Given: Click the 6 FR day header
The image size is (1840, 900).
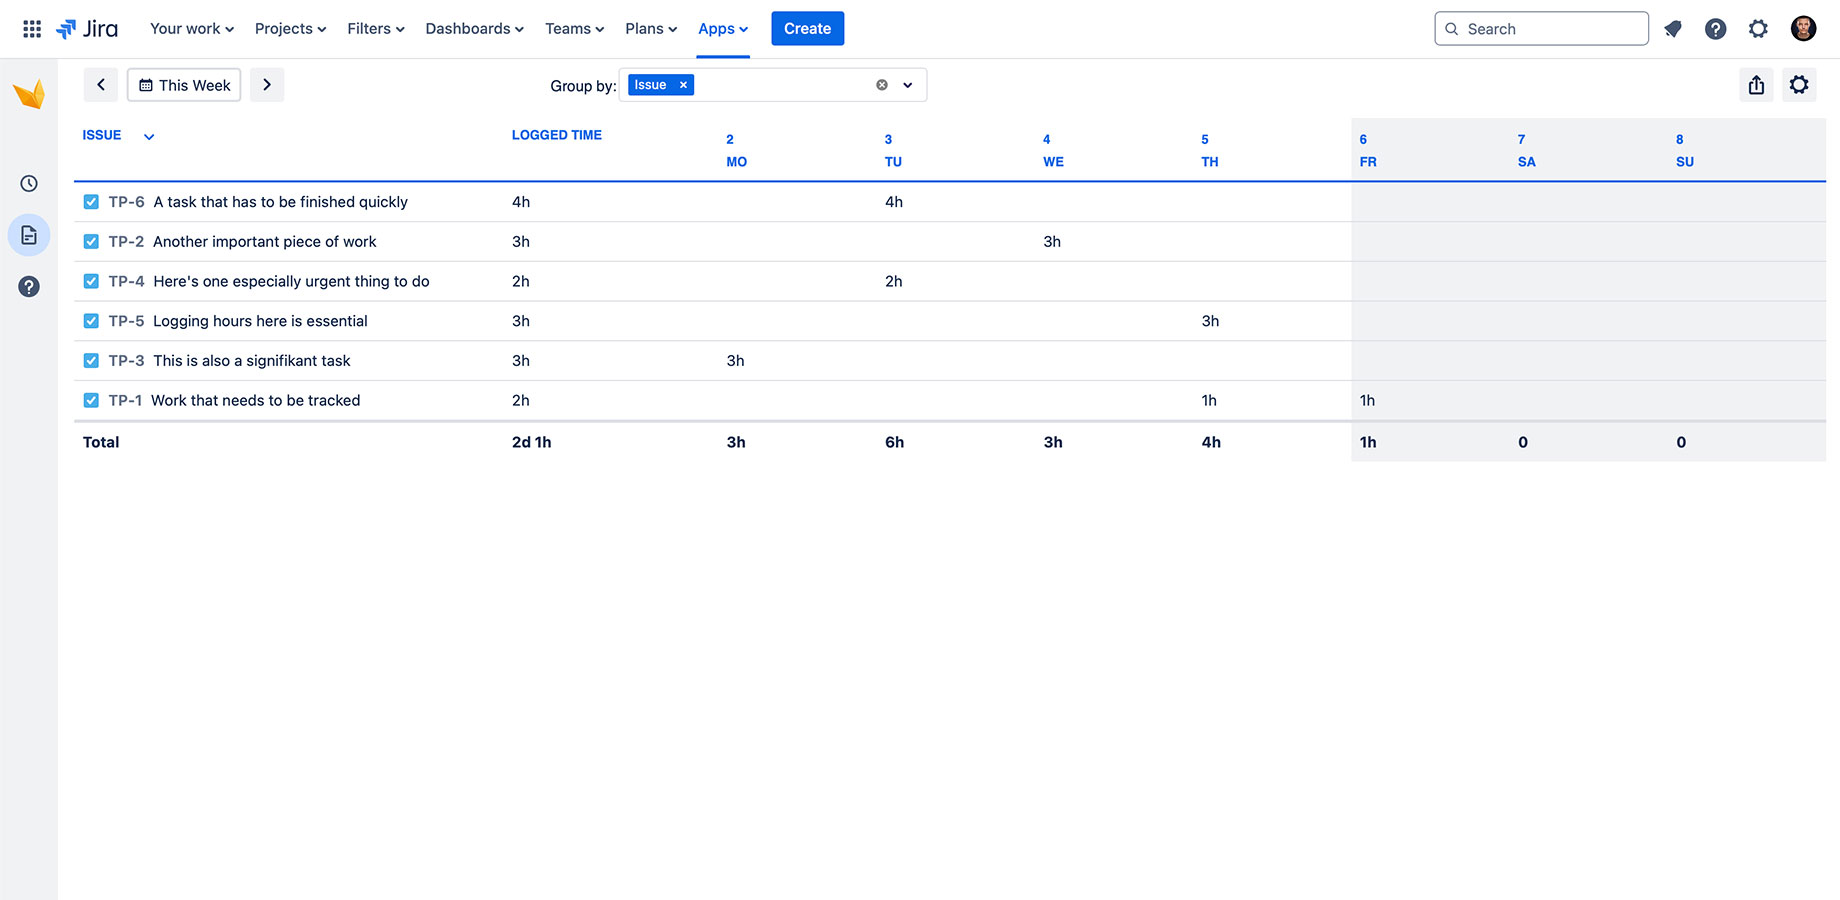Looking at the screenshot, I should (1368, 150).
